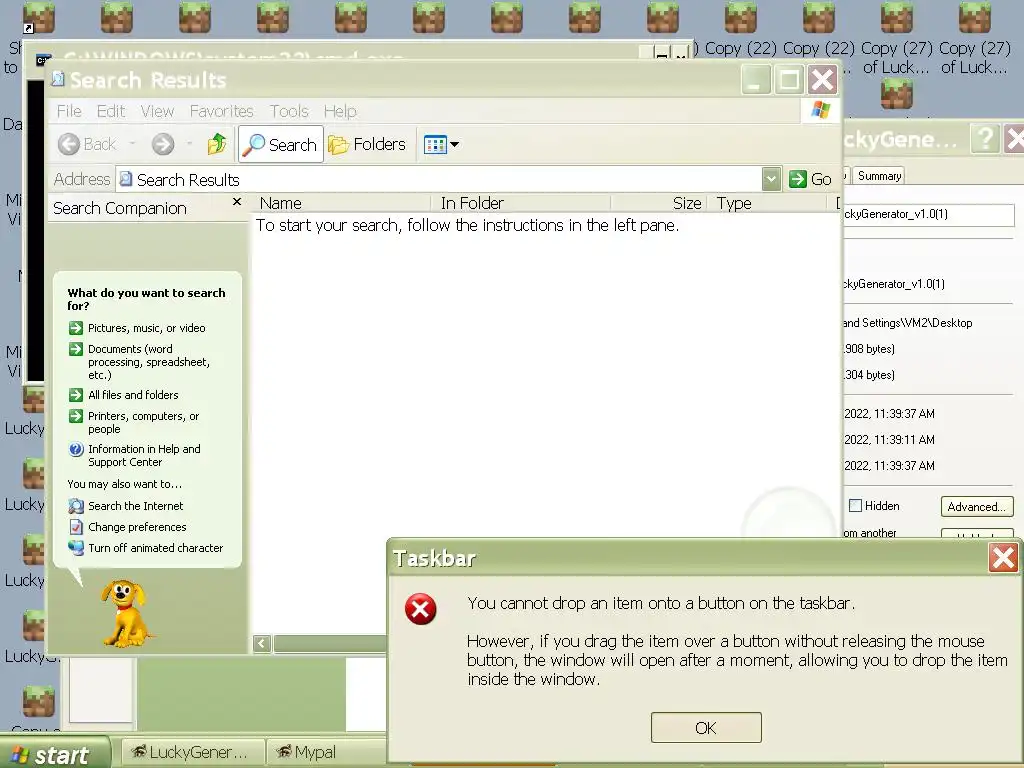Sort by Type column header

pyautogui.click(x=767, y=203)
